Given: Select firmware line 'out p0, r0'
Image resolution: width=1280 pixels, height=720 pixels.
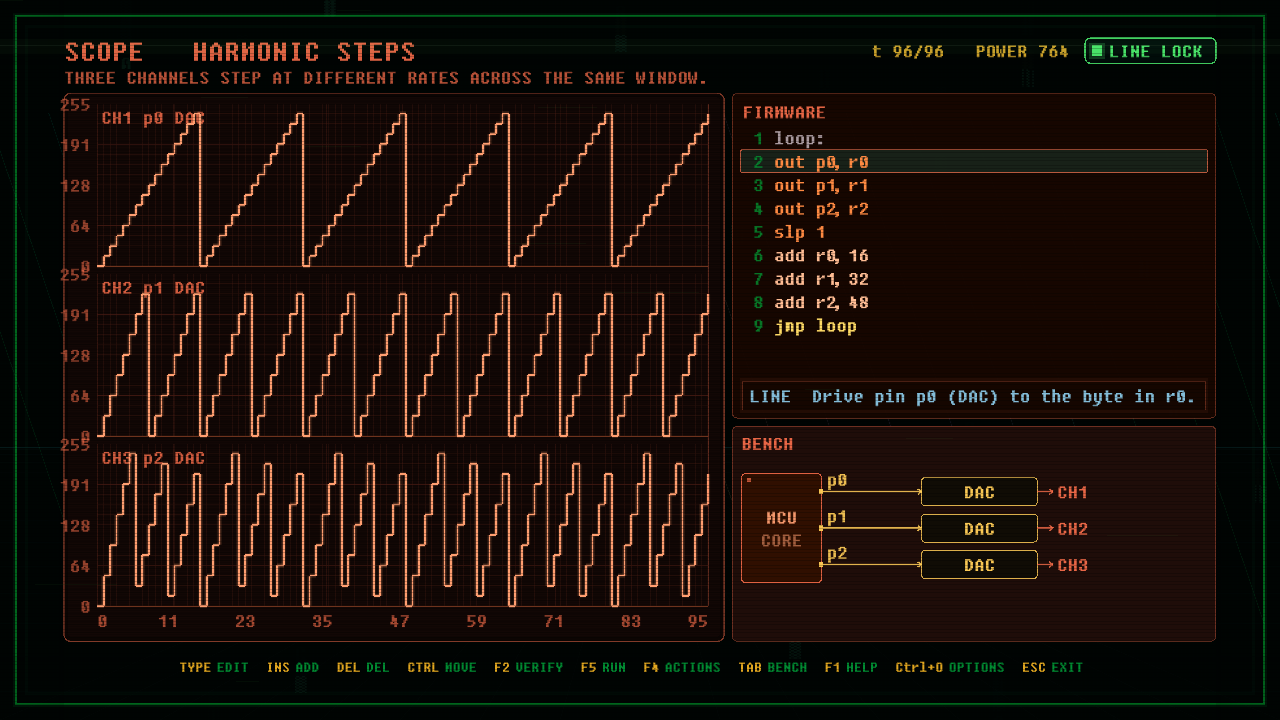Looking at the screenshot, I should [973, 162].
